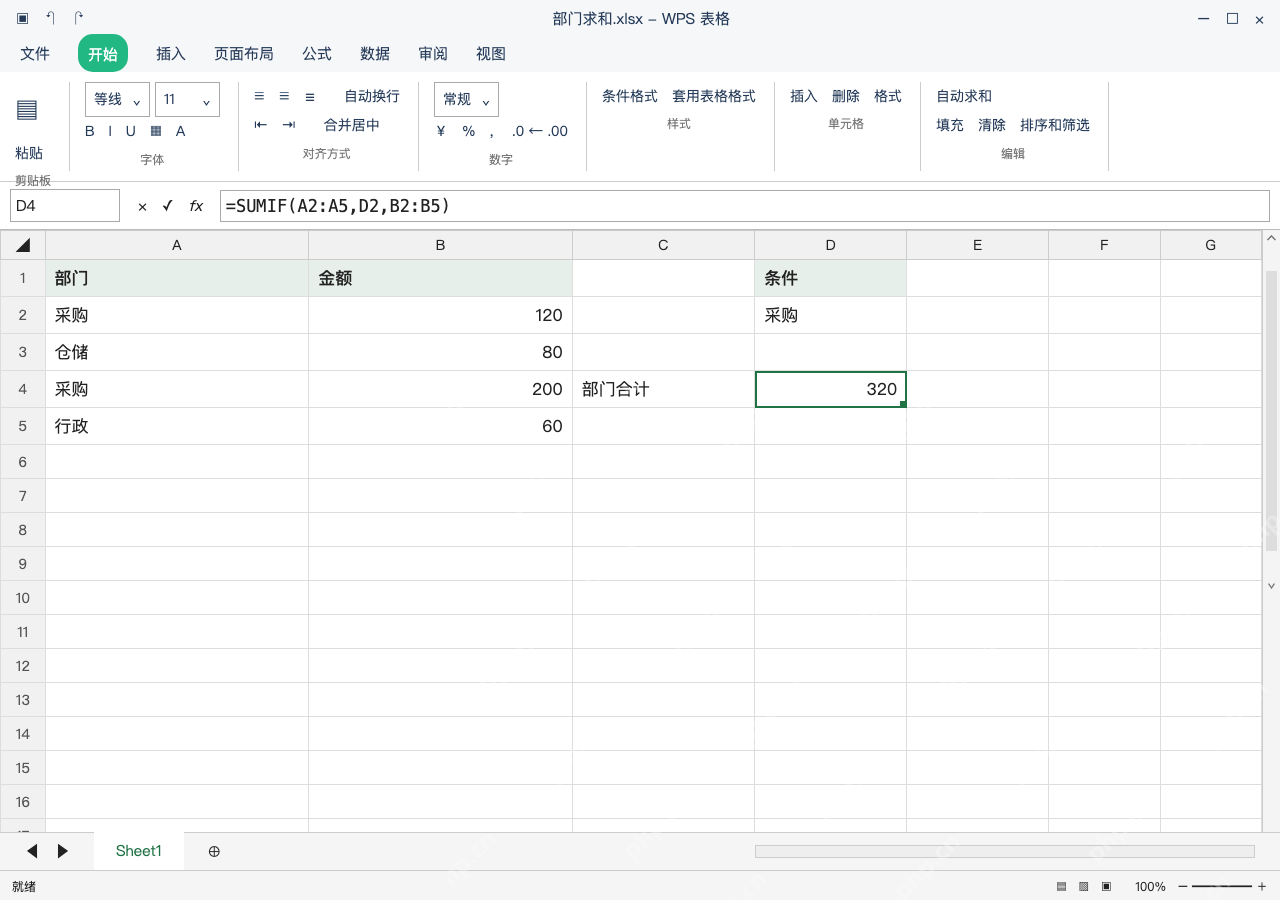
Task: Align cell text to the right
Action: tap(310, 96)
